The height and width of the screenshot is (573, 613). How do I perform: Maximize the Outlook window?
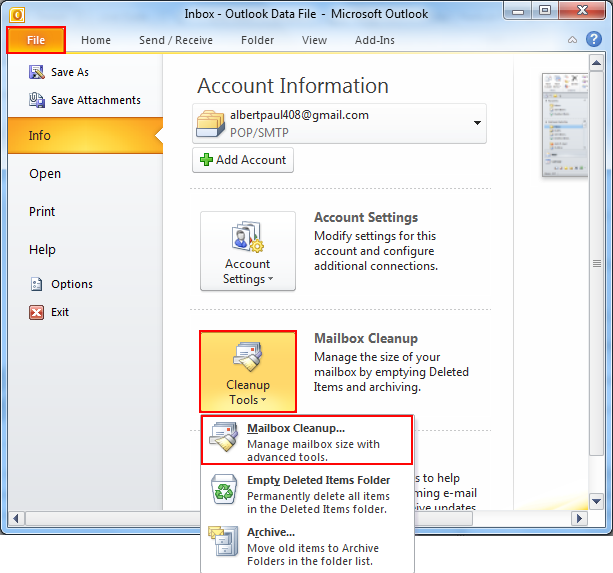coord(545,10)
